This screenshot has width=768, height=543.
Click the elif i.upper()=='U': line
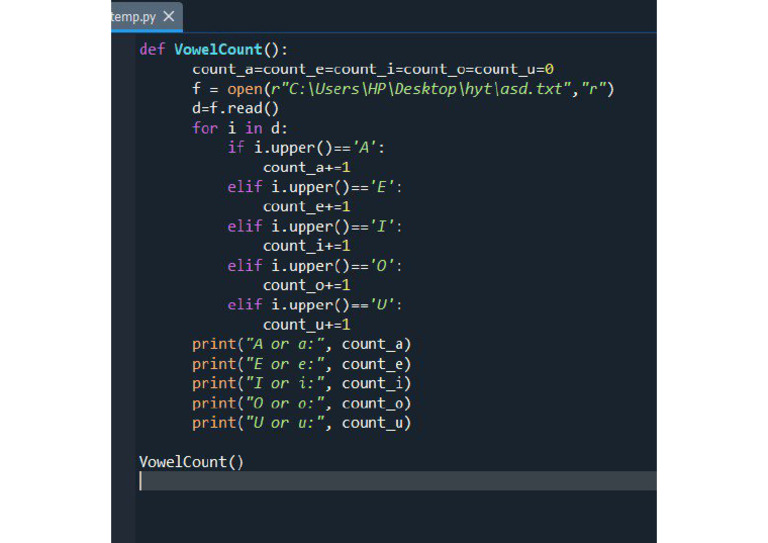314,305
